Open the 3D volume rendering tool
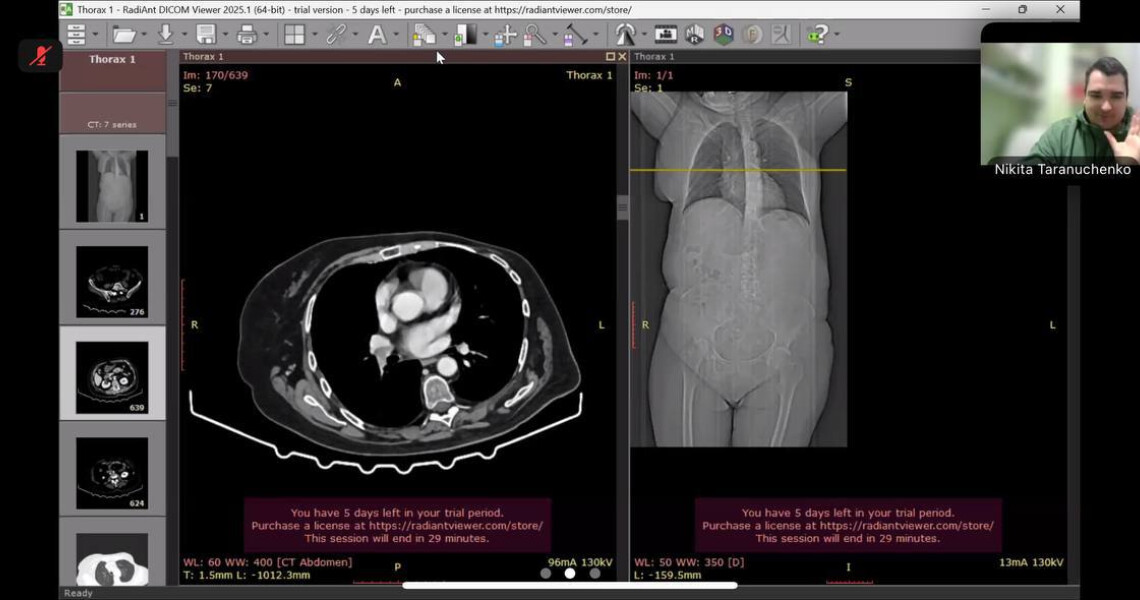Image resolution: width=1140 pixels, height=600 pixels. point(723,35)
